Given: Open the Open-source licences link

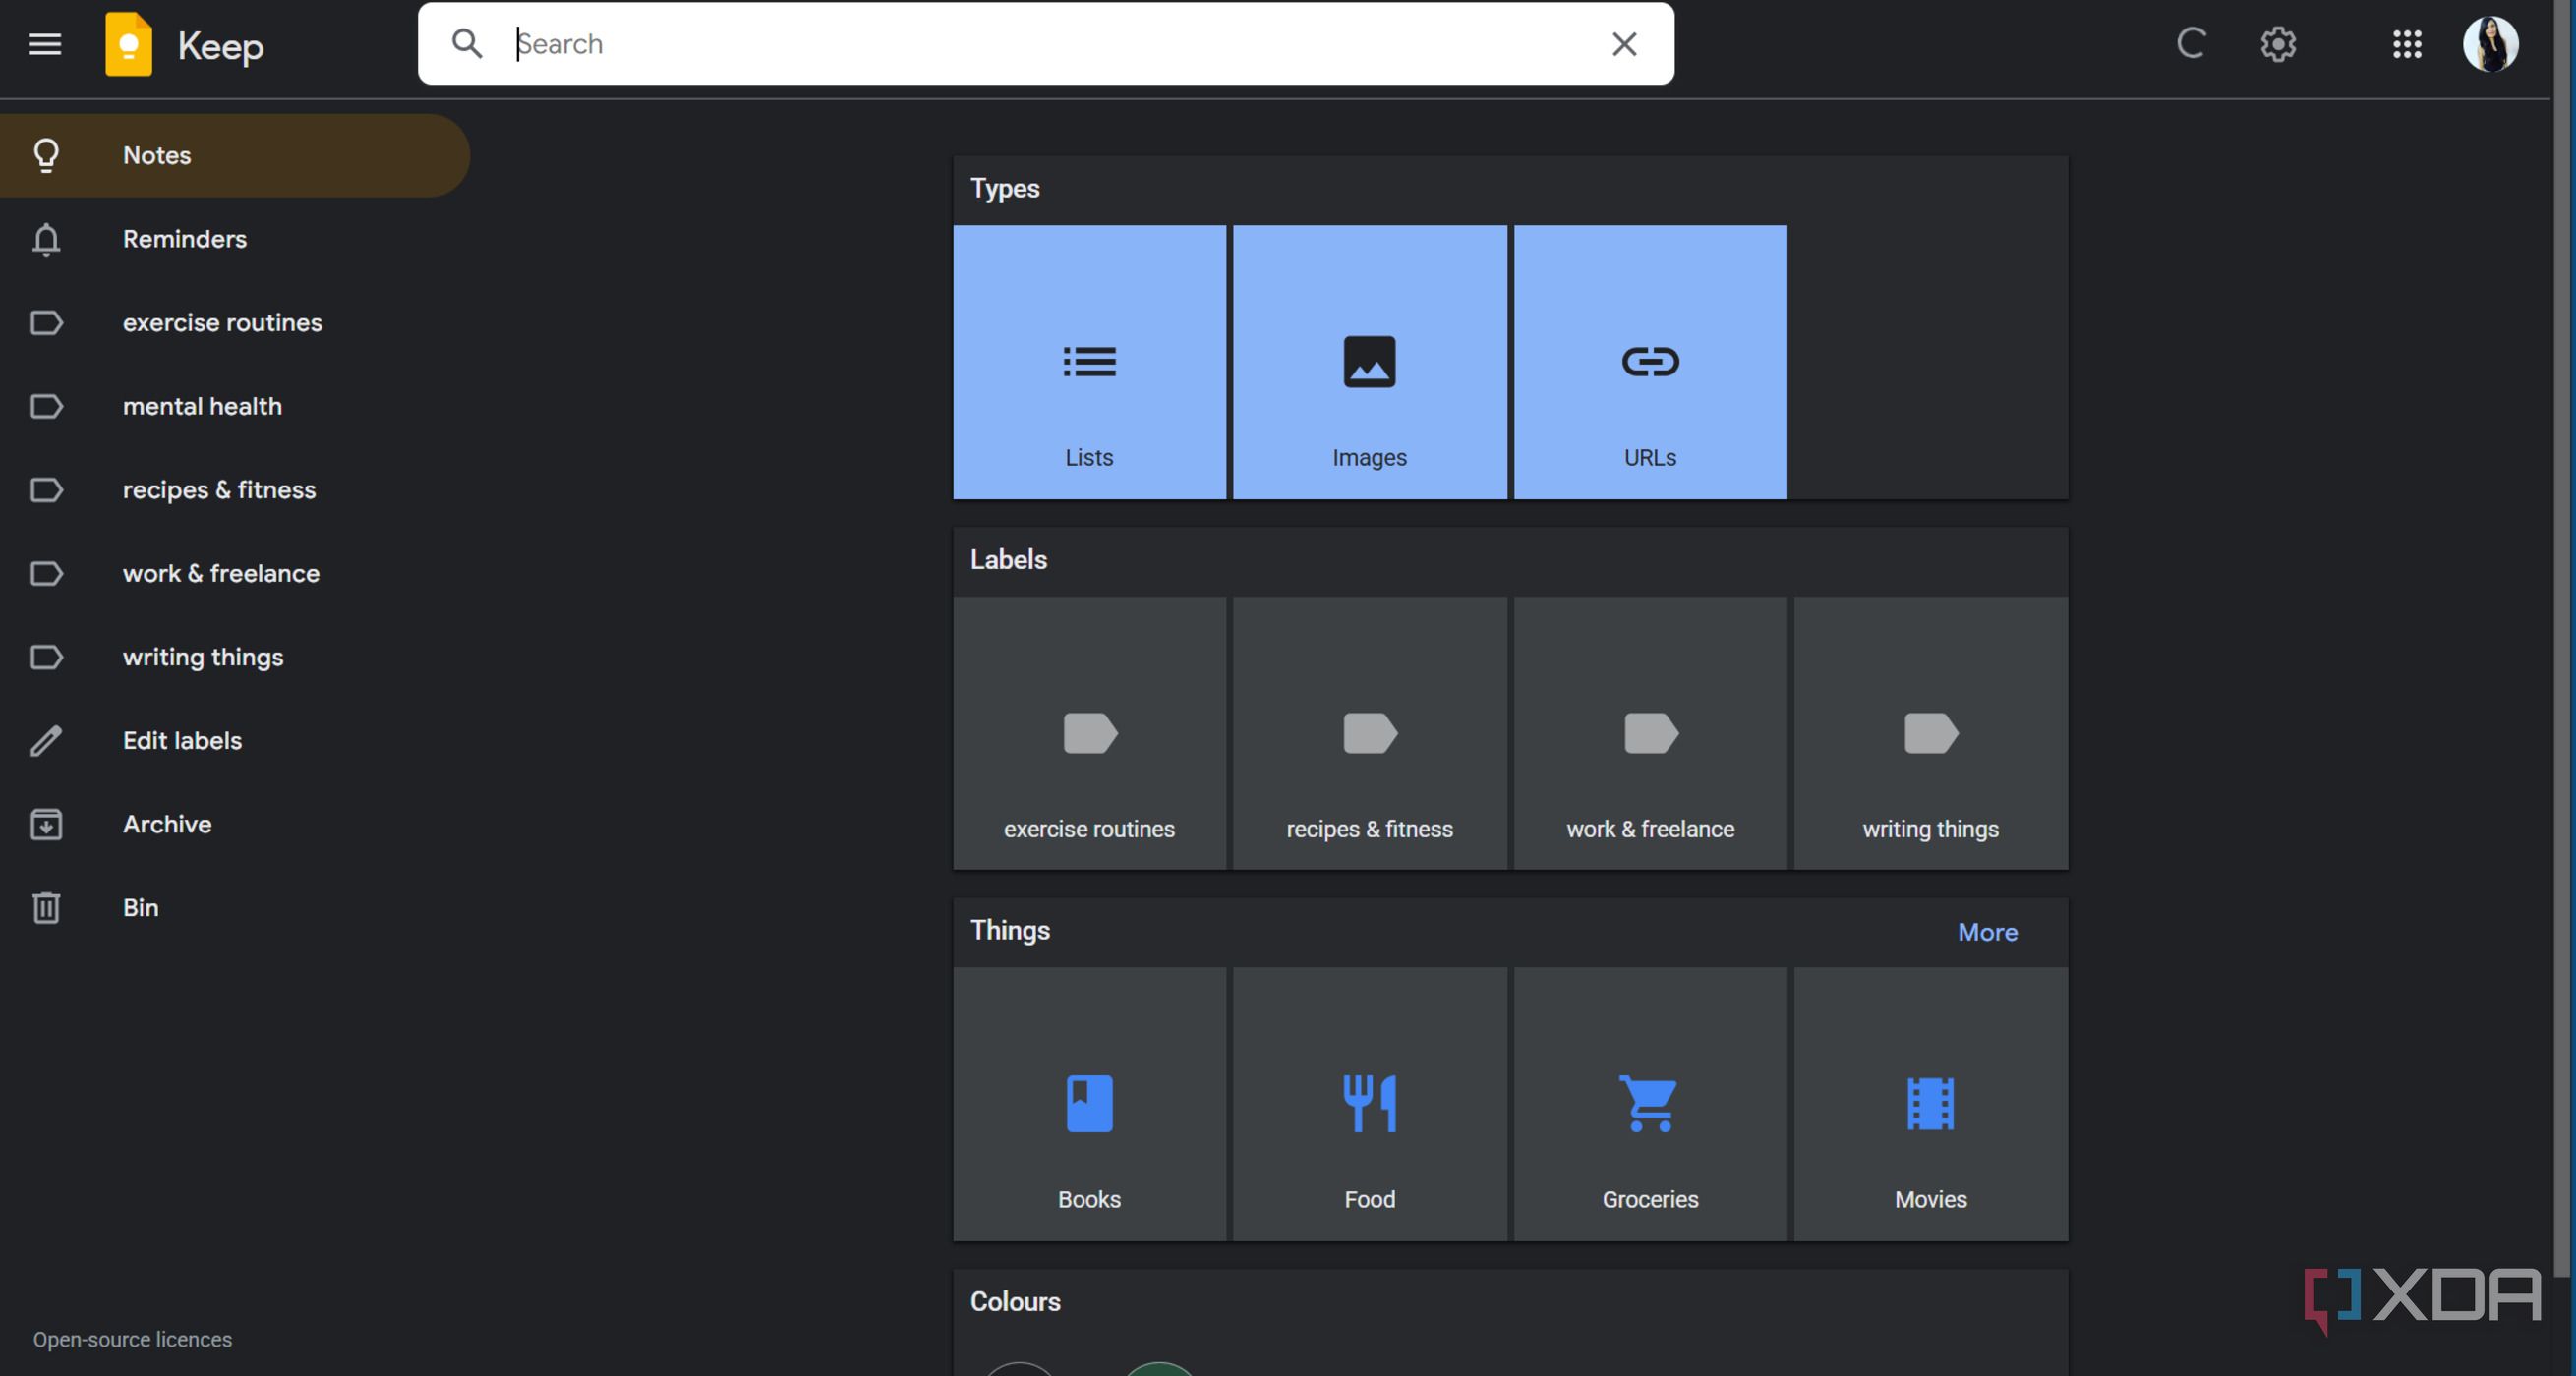Looking at the screenshot, I should point(132,1339).
